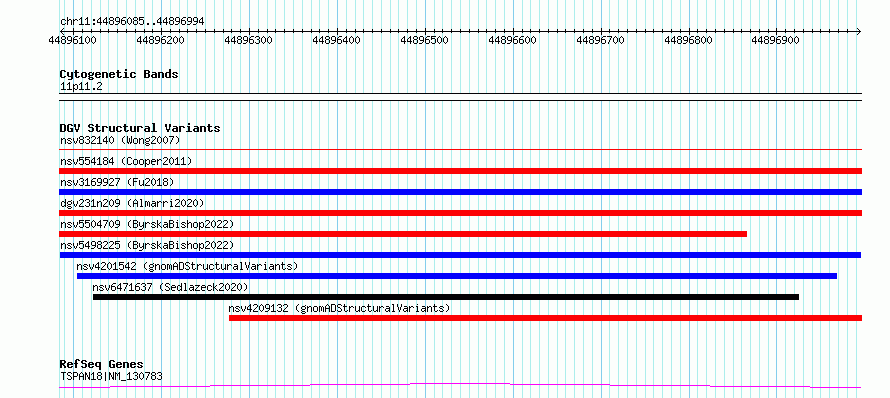This screenshot has height=398, width=890.
Task: Click the blue bar under nsv5498225
Action: coord(460,255)
